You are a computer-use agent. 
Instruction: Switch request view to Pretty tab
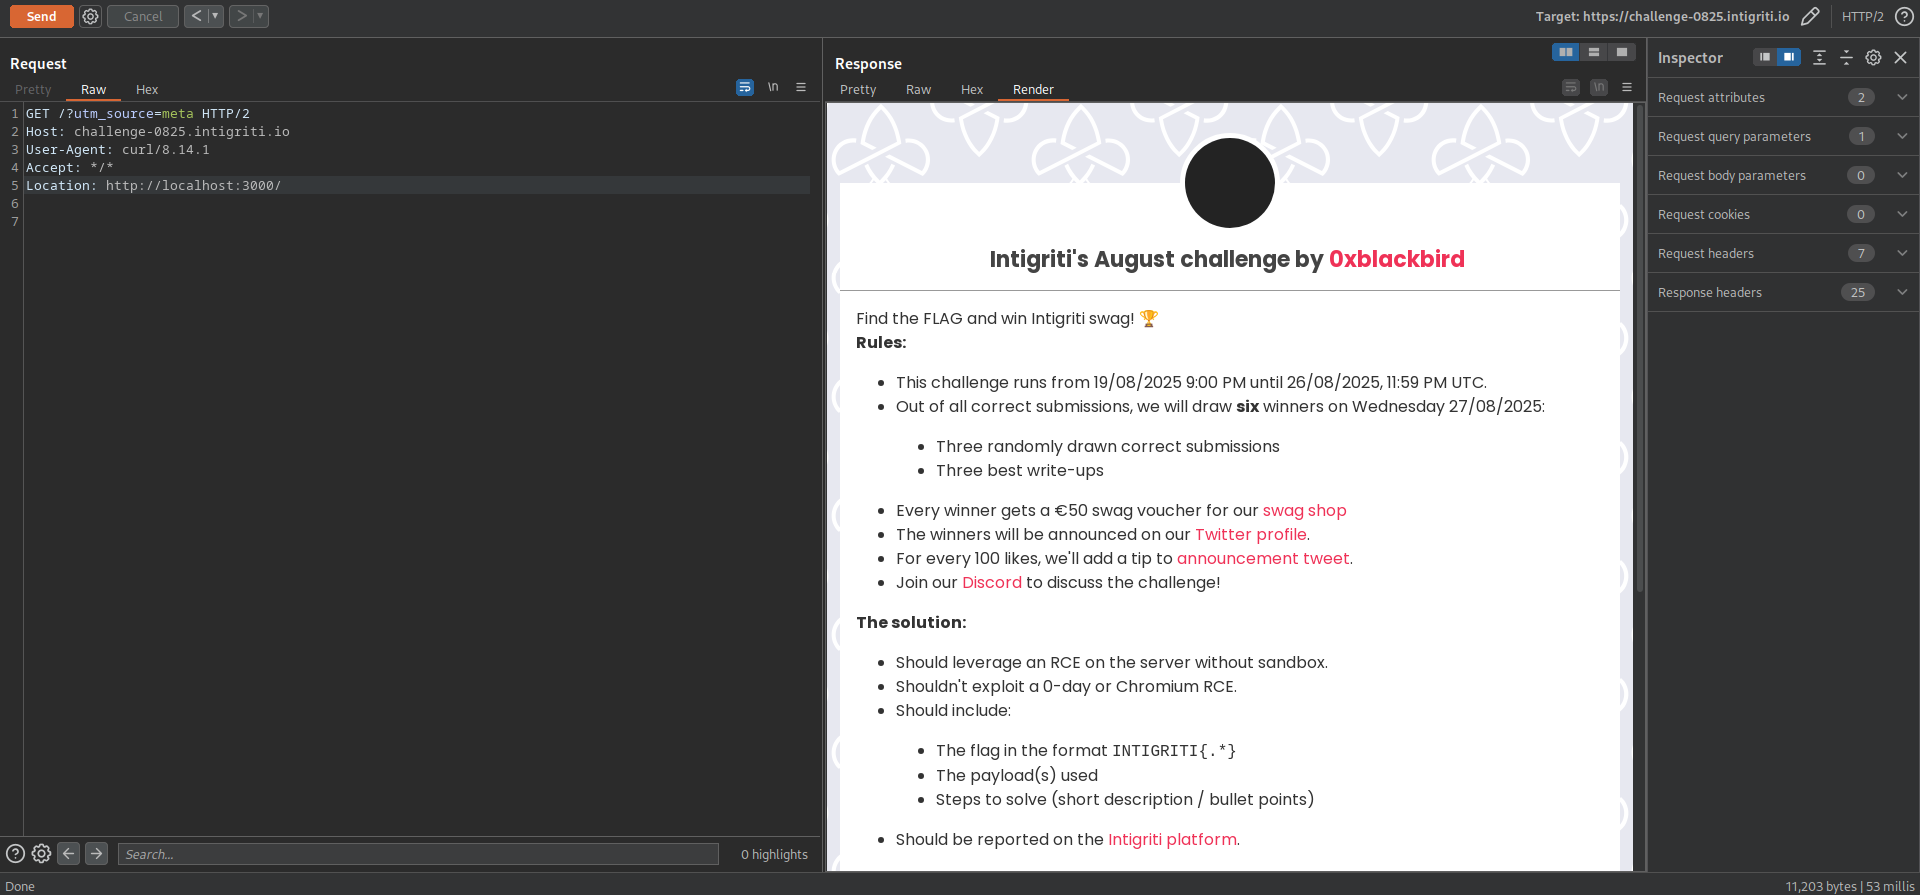click(x=33, y=89)
